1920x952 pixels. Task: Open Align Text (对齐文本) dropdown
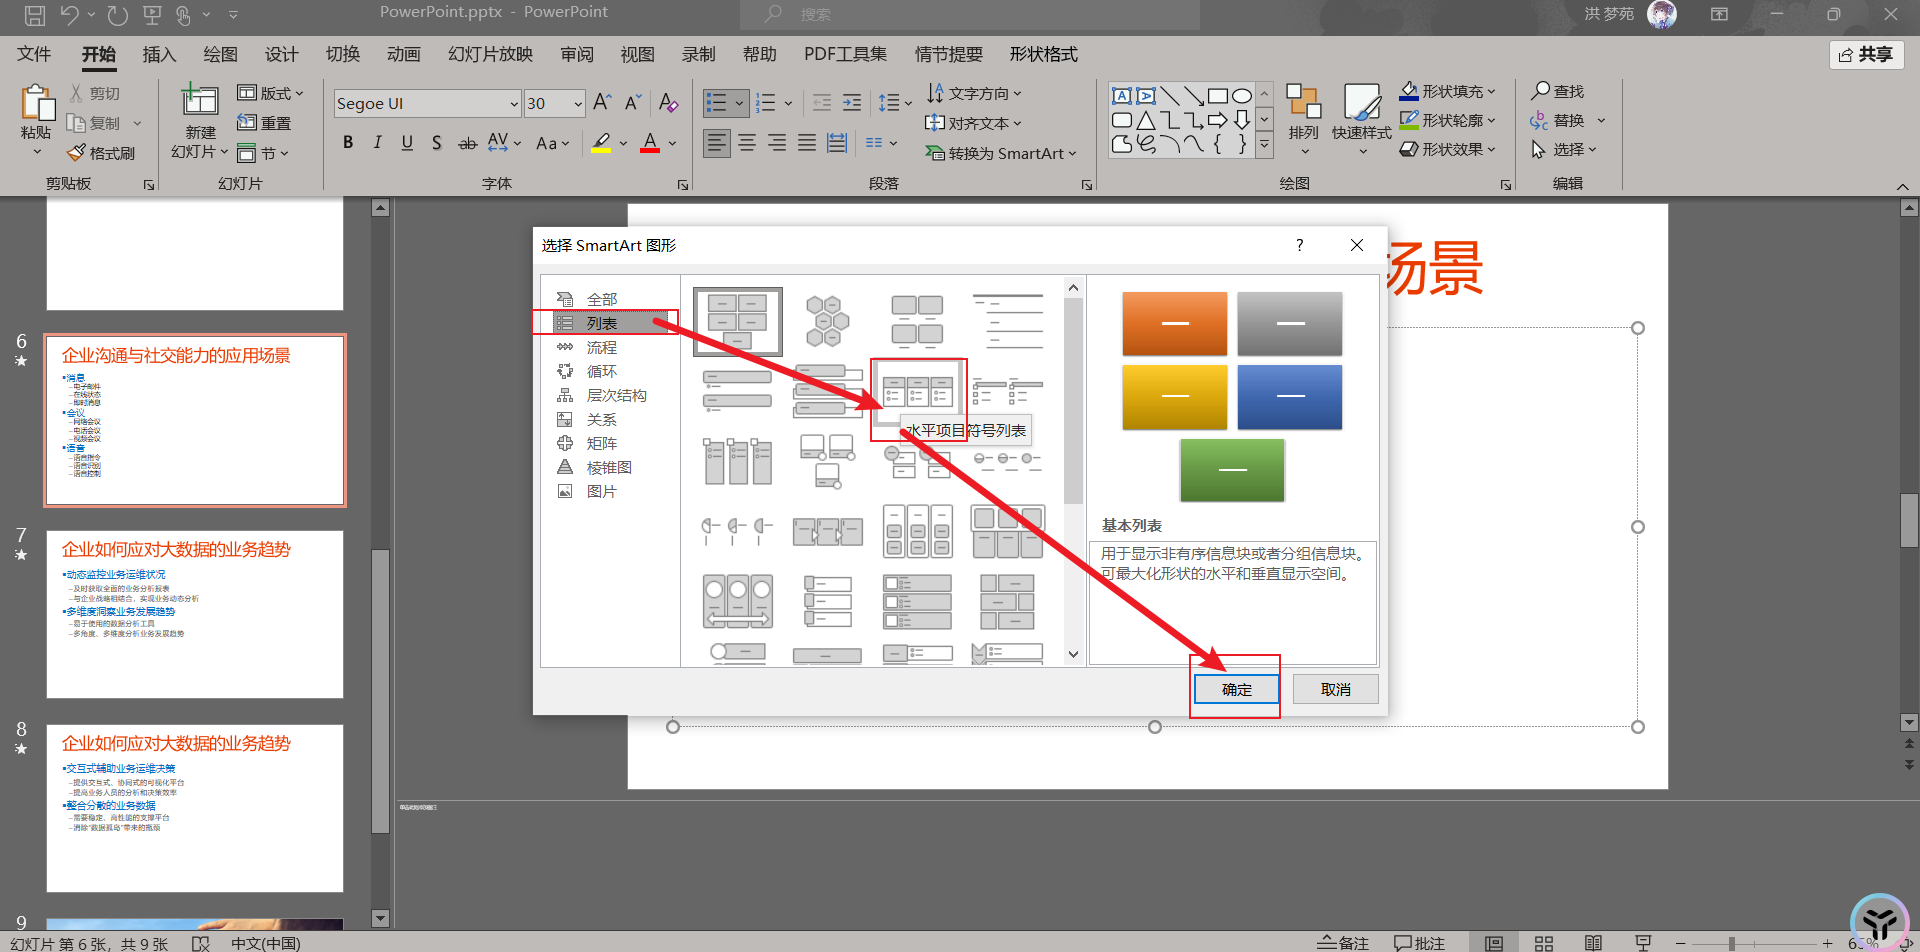[974, 123]
